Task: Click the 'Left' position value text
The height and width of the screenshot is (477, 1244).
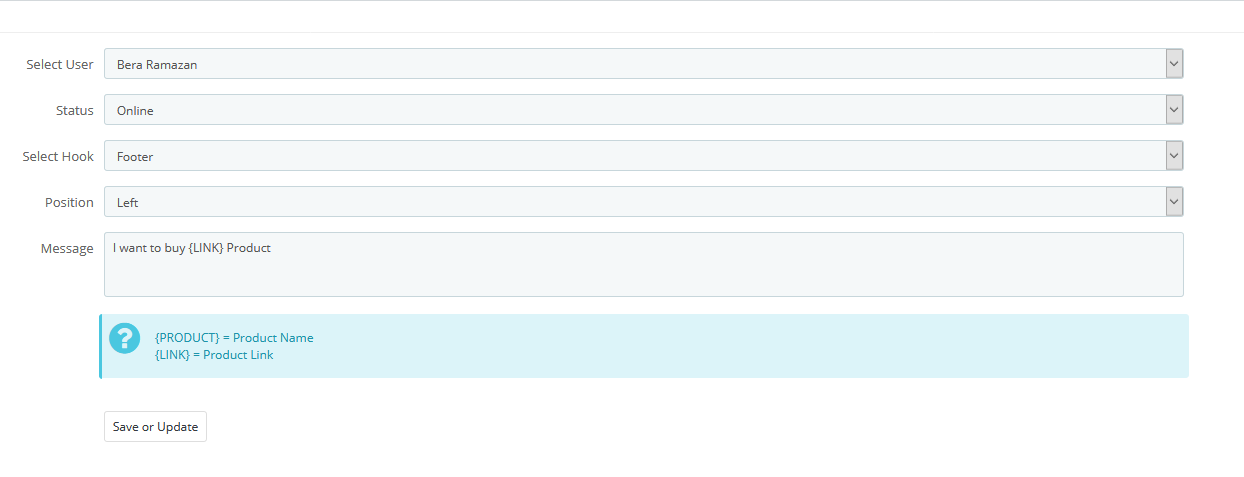Action: click(128, 203)
